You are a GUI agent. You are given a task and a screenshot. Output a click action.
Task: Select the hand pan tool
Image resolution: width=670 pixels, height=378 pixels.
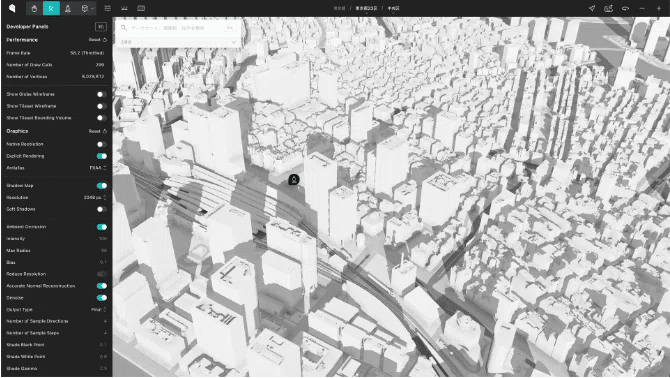34,9
